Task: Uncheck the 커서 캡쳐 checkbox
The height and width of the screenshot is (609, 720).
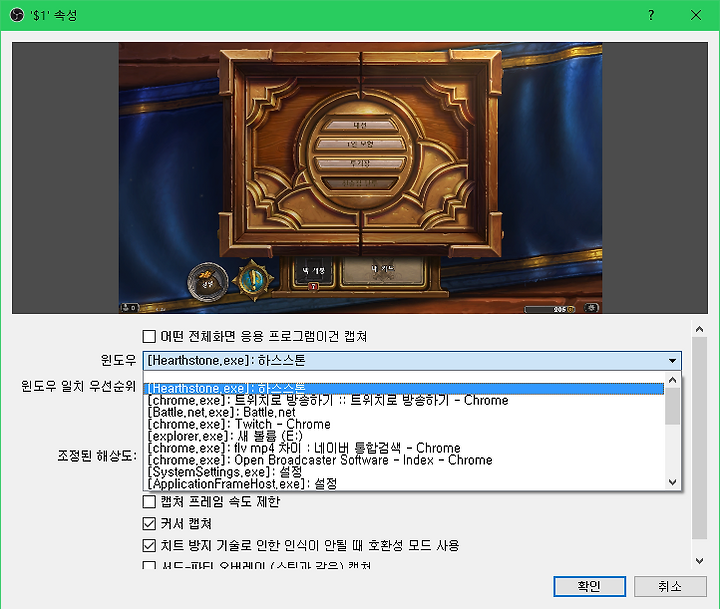Action: [x=149, y=524]
